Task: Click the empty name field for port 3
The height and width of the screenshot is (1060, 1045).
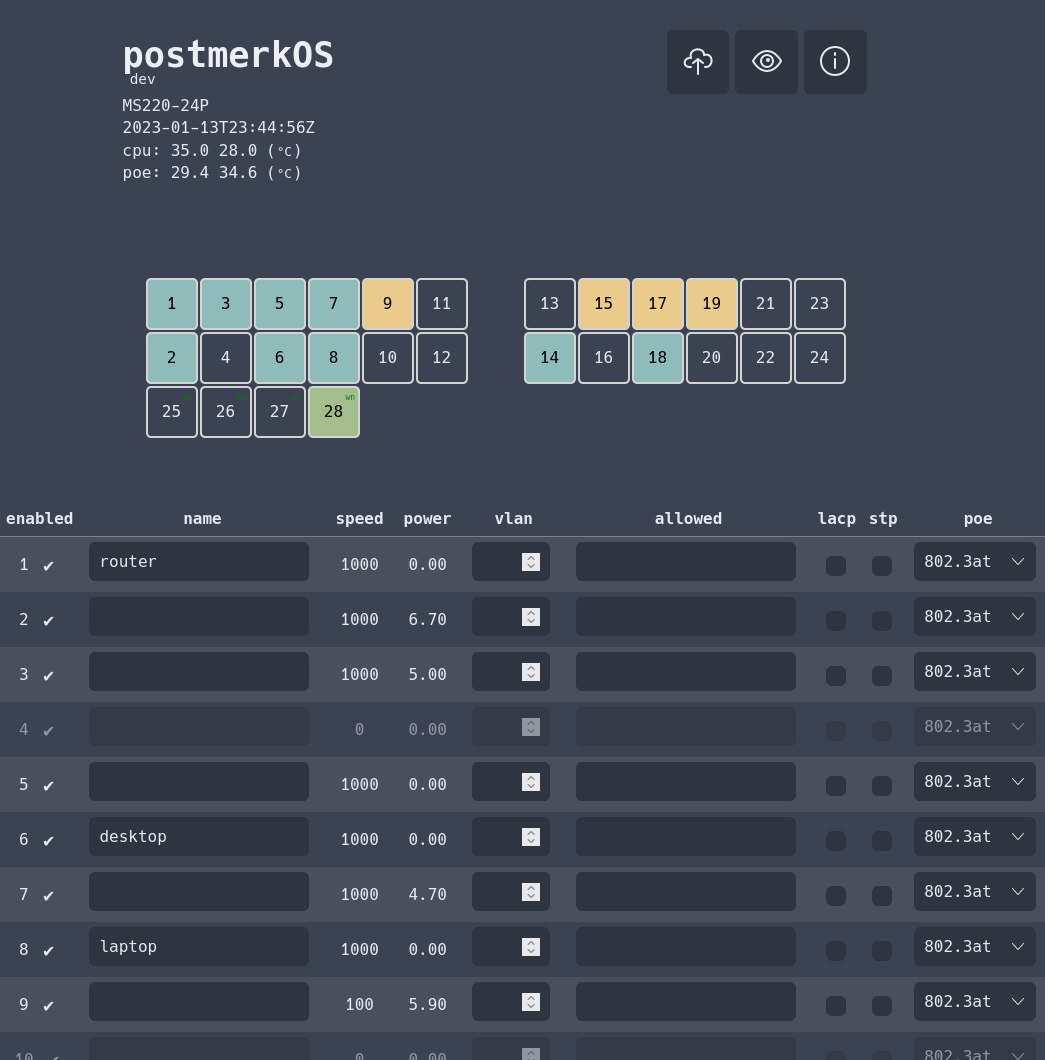Action: (199, 671)
